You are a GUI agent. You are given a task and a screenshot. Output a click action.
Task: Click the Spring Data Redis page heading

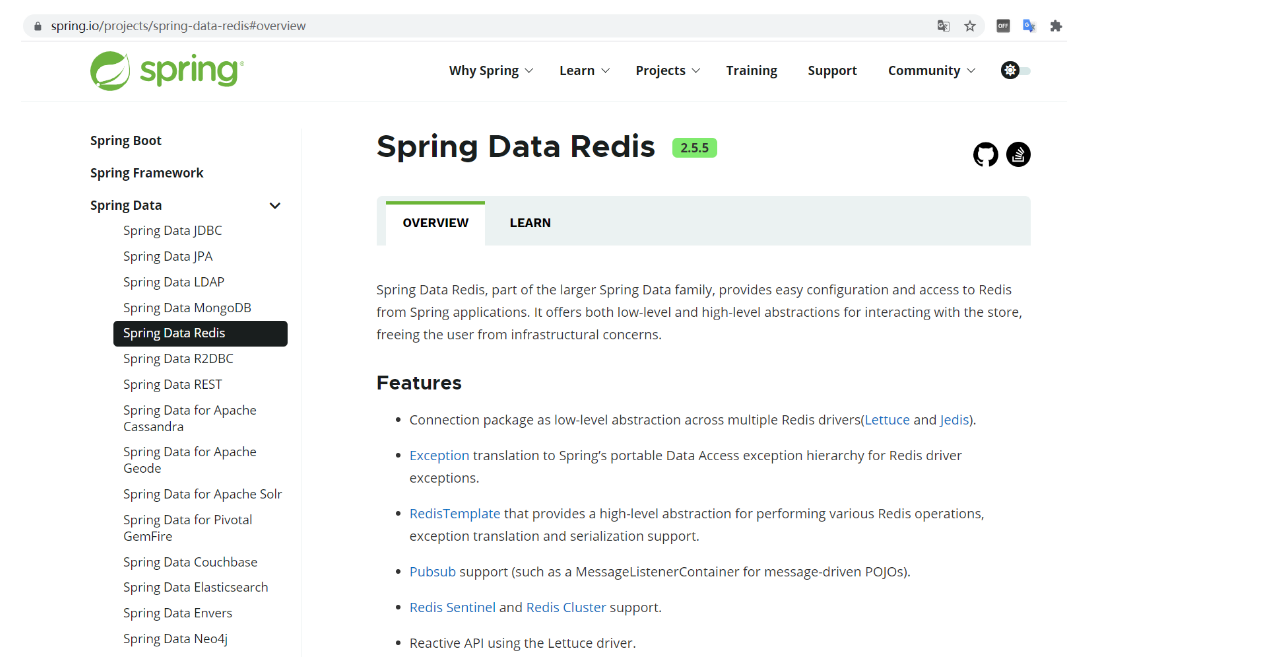click(x=516, y=147)
